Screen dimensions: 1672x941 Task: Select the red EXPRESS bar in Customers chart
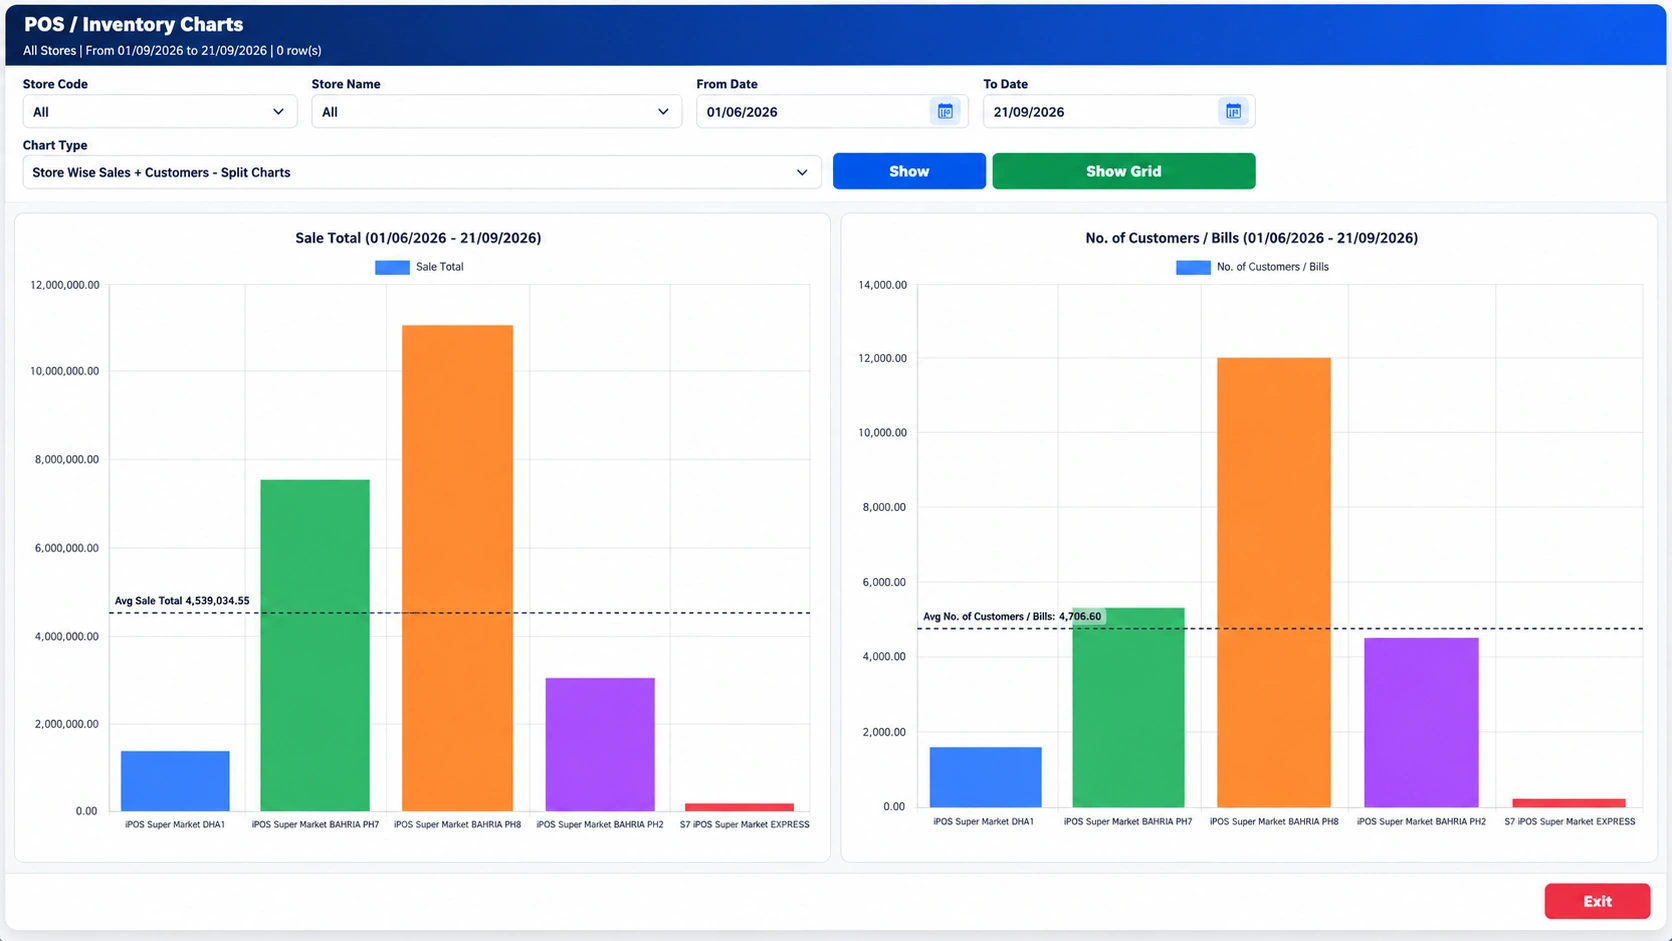coord(1569,803)
